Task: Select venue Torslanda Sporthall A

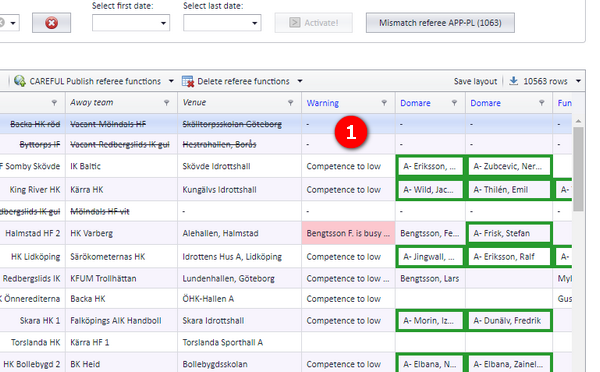Action: click(x=240, y=342)
